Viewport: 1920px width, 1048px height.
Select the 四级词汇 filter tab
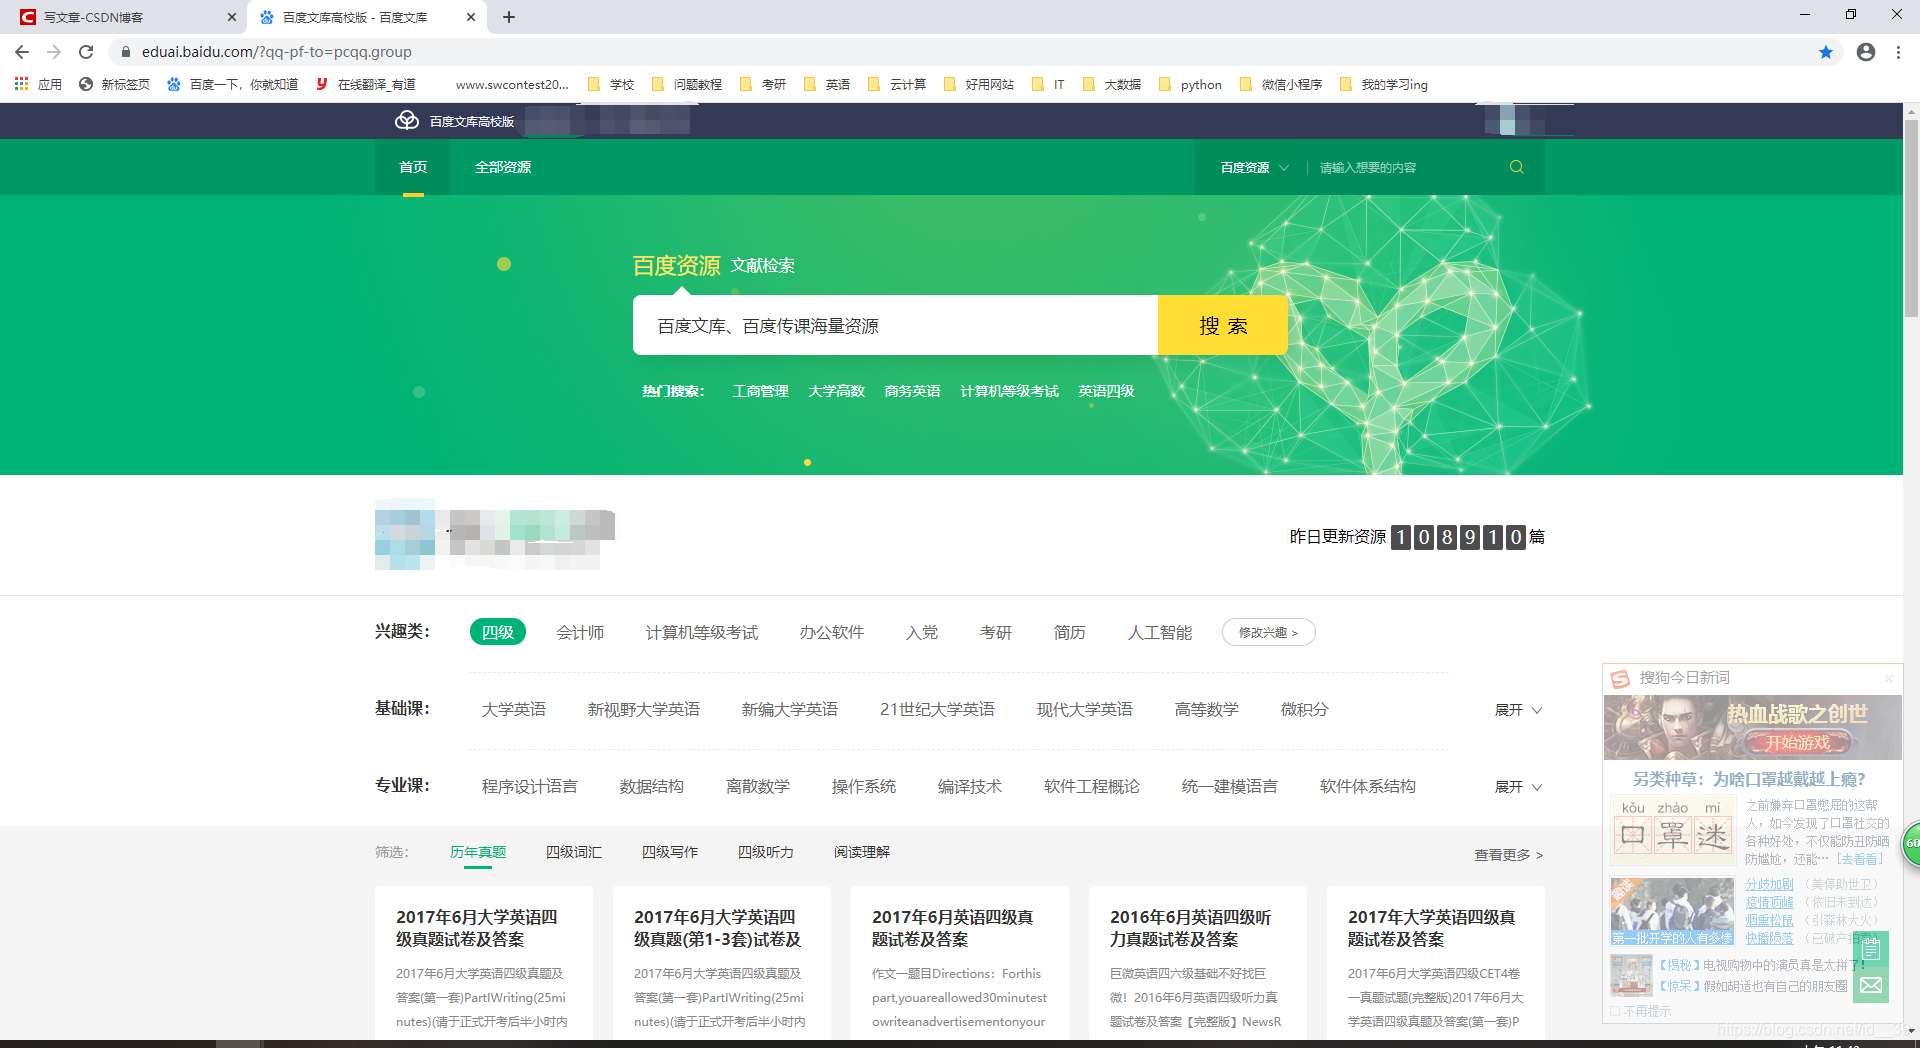574,852
